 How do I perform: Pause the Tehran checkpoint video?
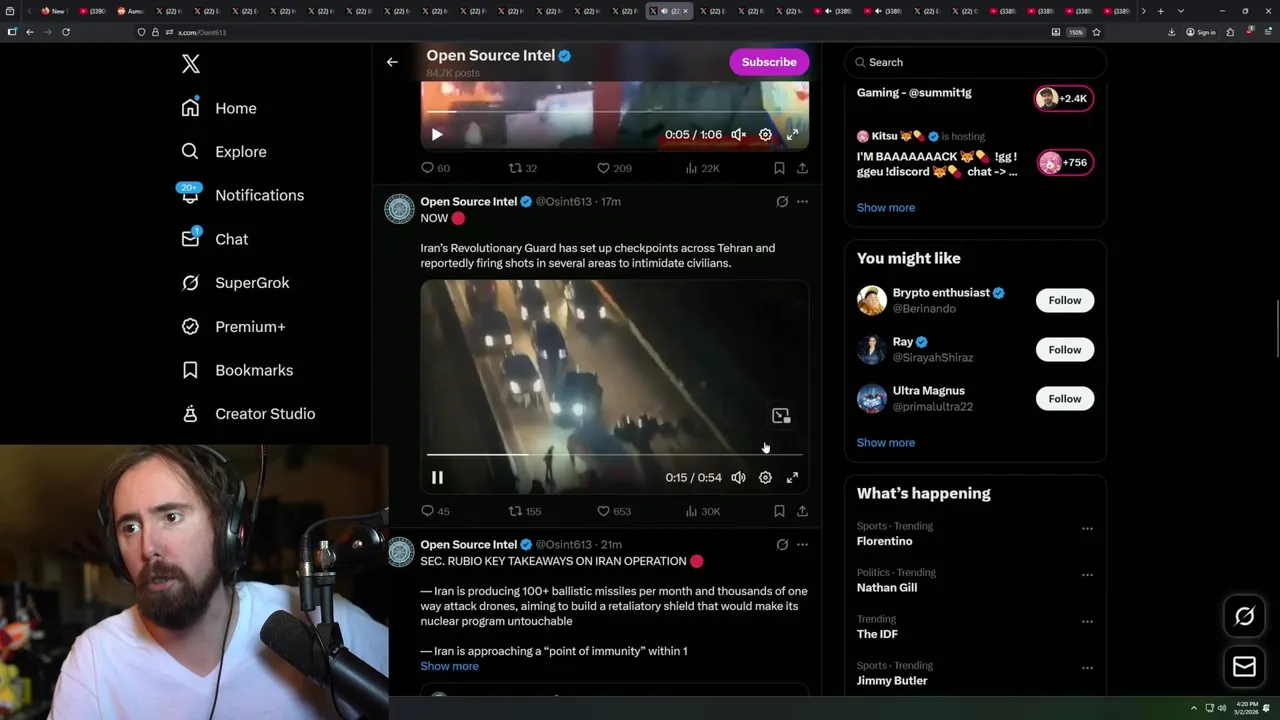pos(437,478)
